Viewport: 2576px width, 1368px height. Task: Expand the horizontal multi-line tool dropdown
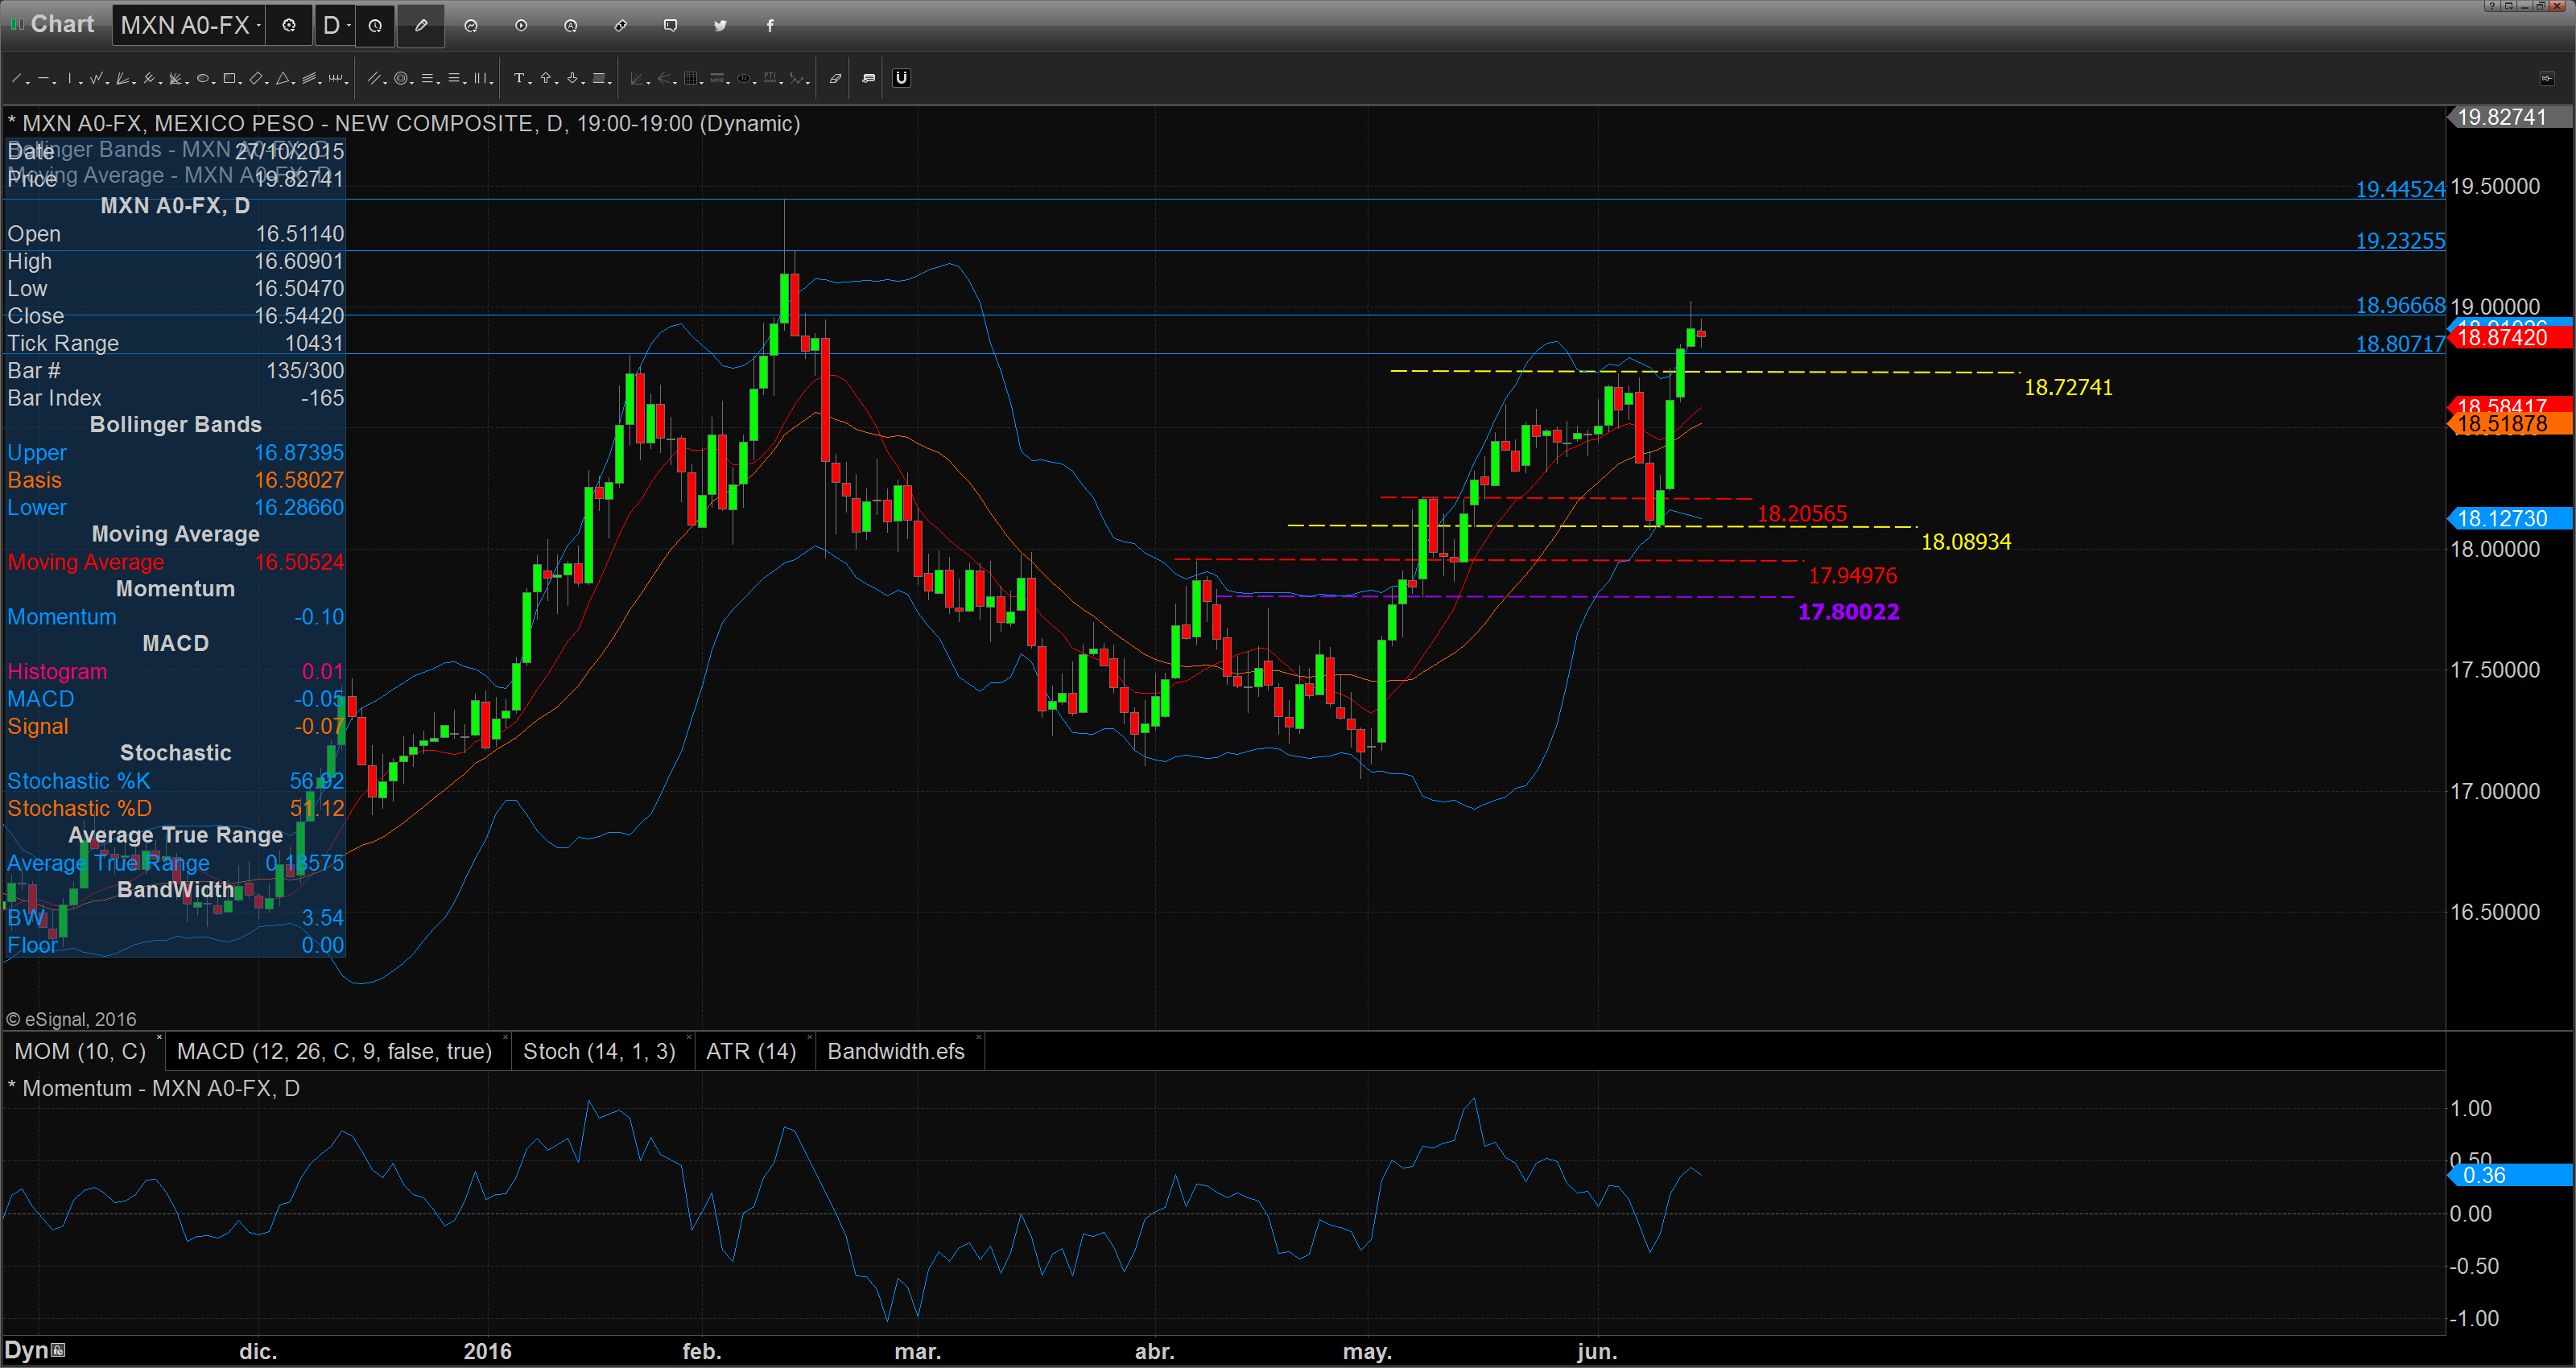[438, 83]
